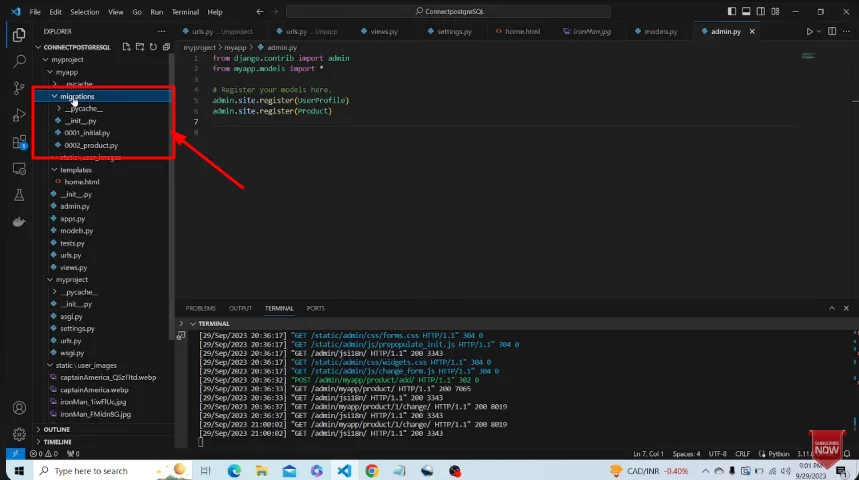Expand the OUTLINE section
The image size is (859, 480).
coord(38,430)
